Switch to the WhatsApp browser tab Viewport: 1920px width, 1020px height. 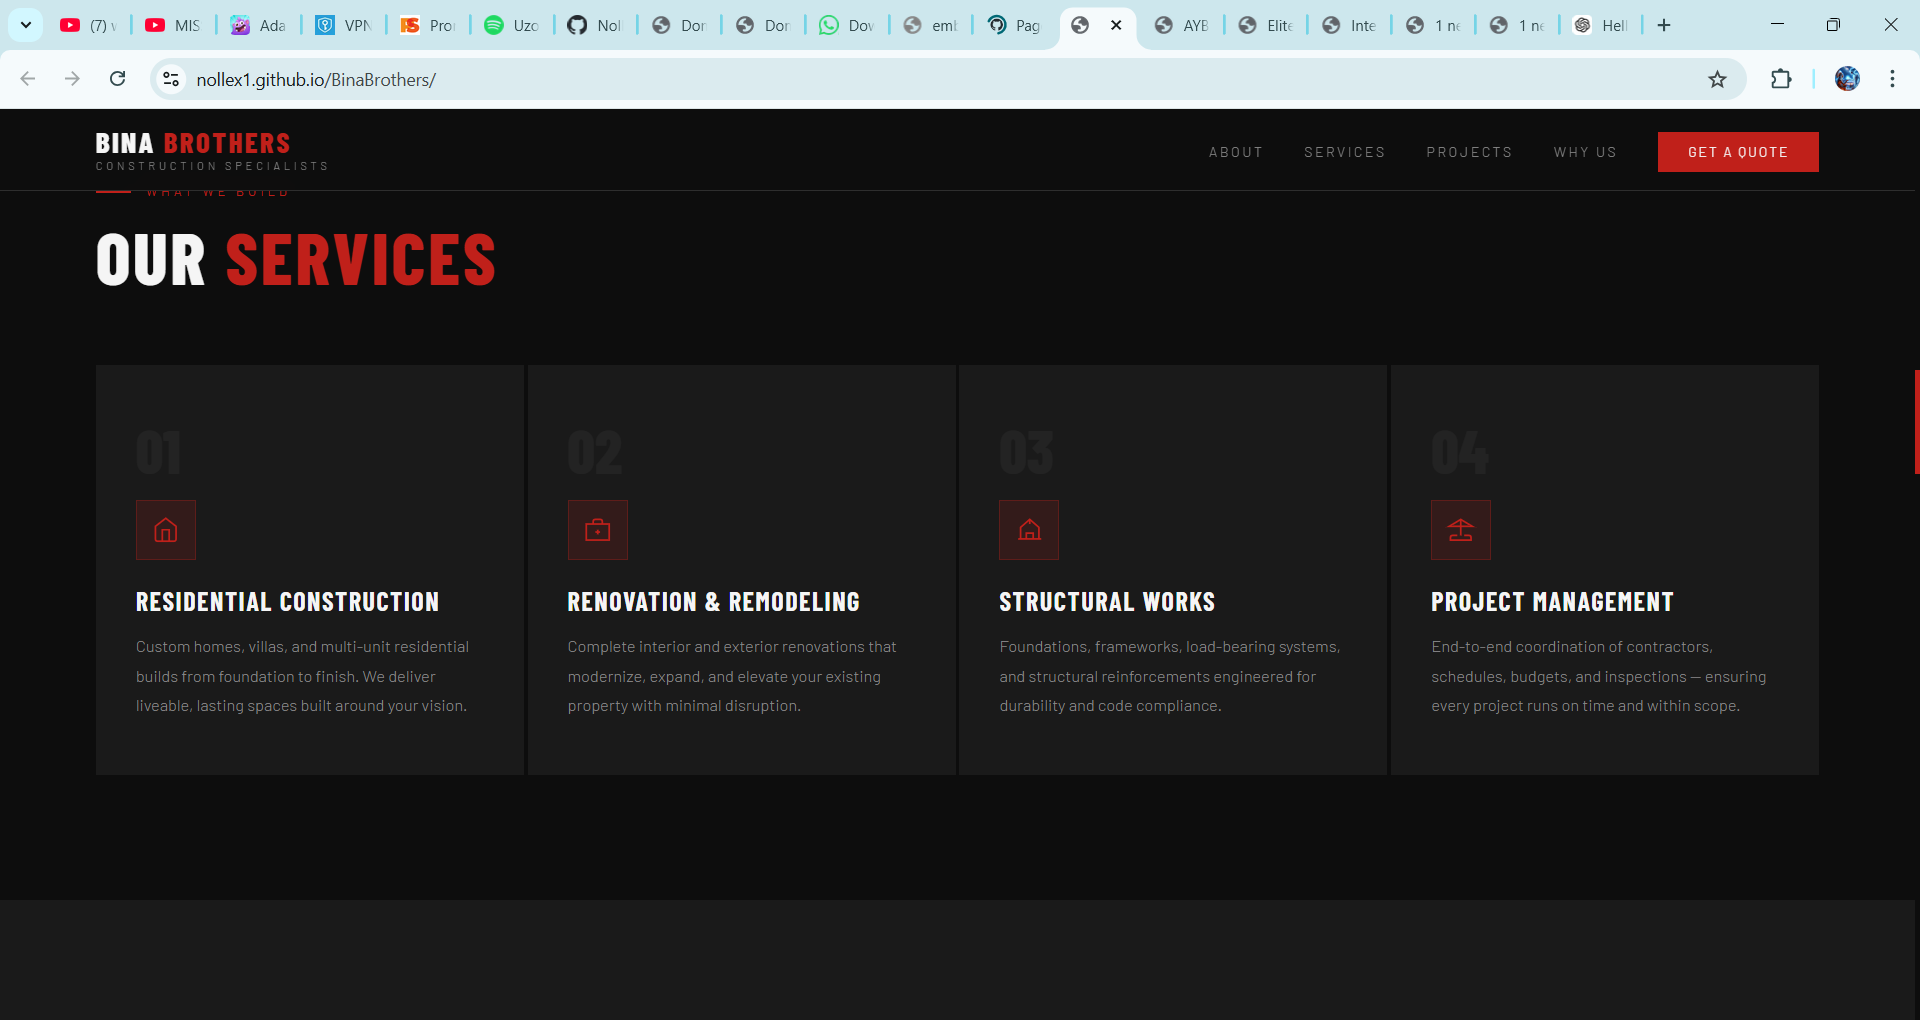(x=846, y=25)
